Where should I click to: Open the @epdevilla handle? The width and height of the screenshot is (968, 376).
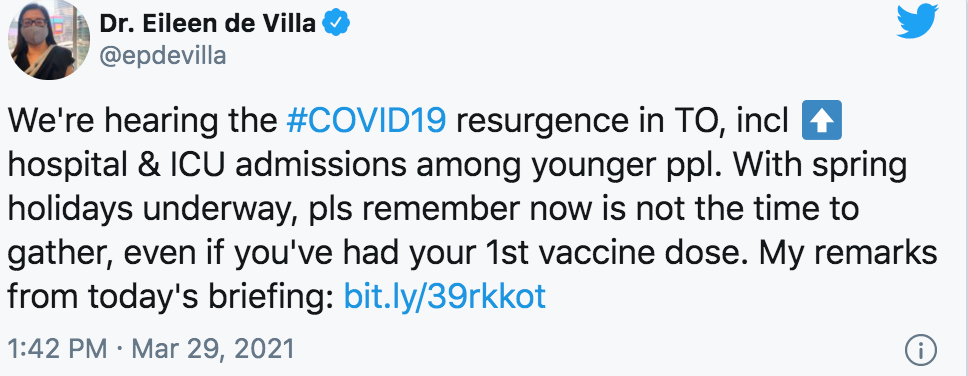pos(163,56)
